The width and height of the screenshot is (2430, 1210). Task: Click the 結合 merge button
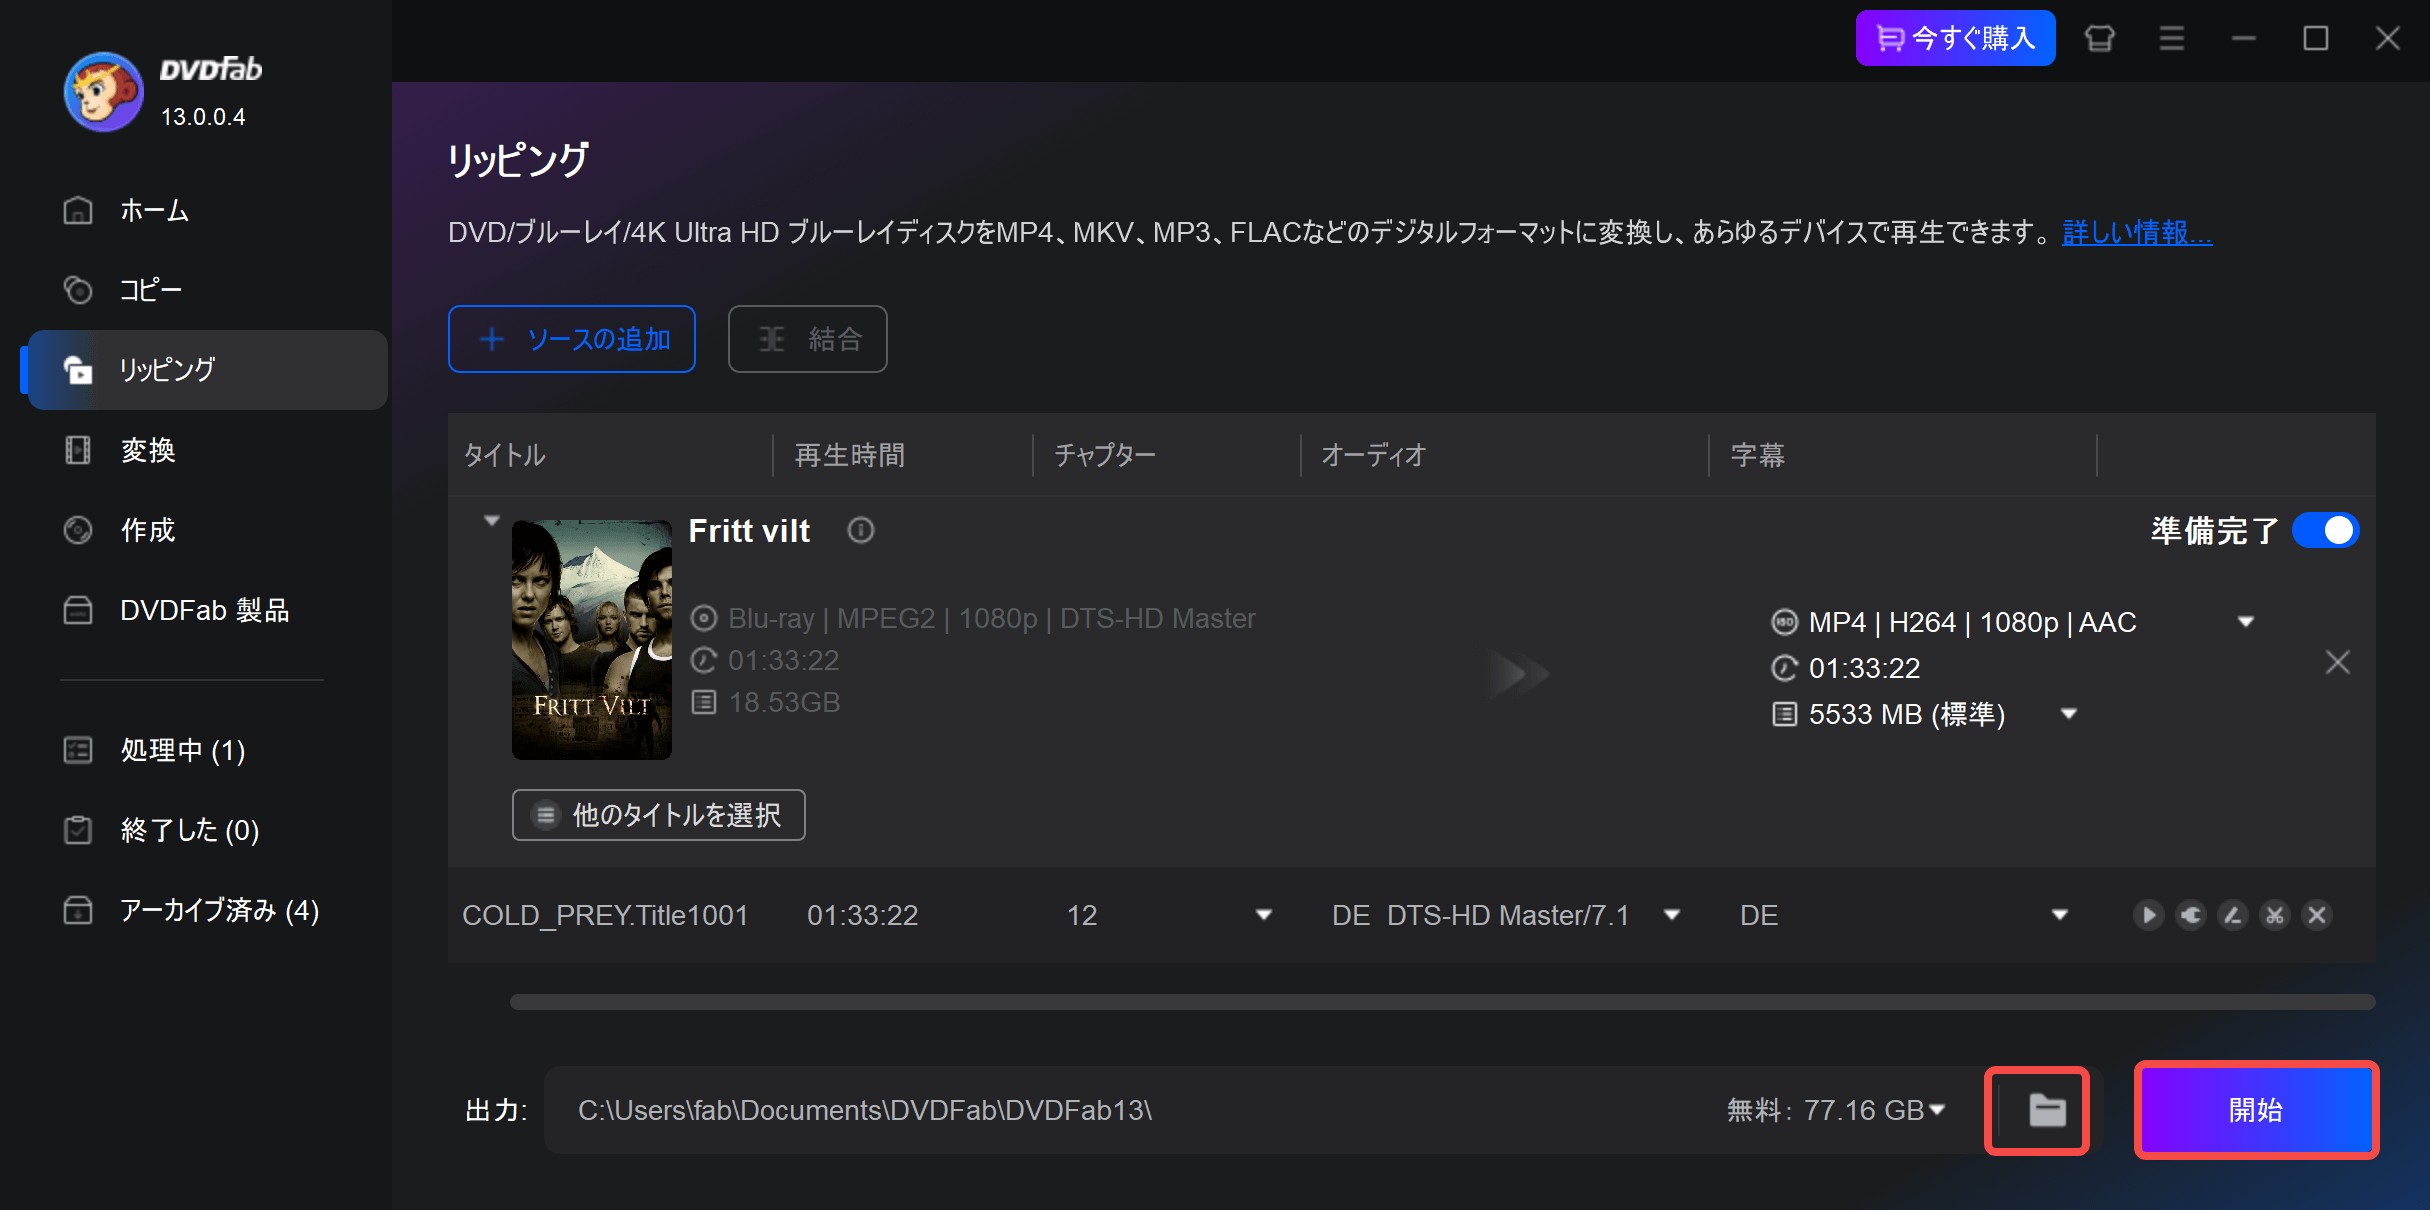click(808, 339)
